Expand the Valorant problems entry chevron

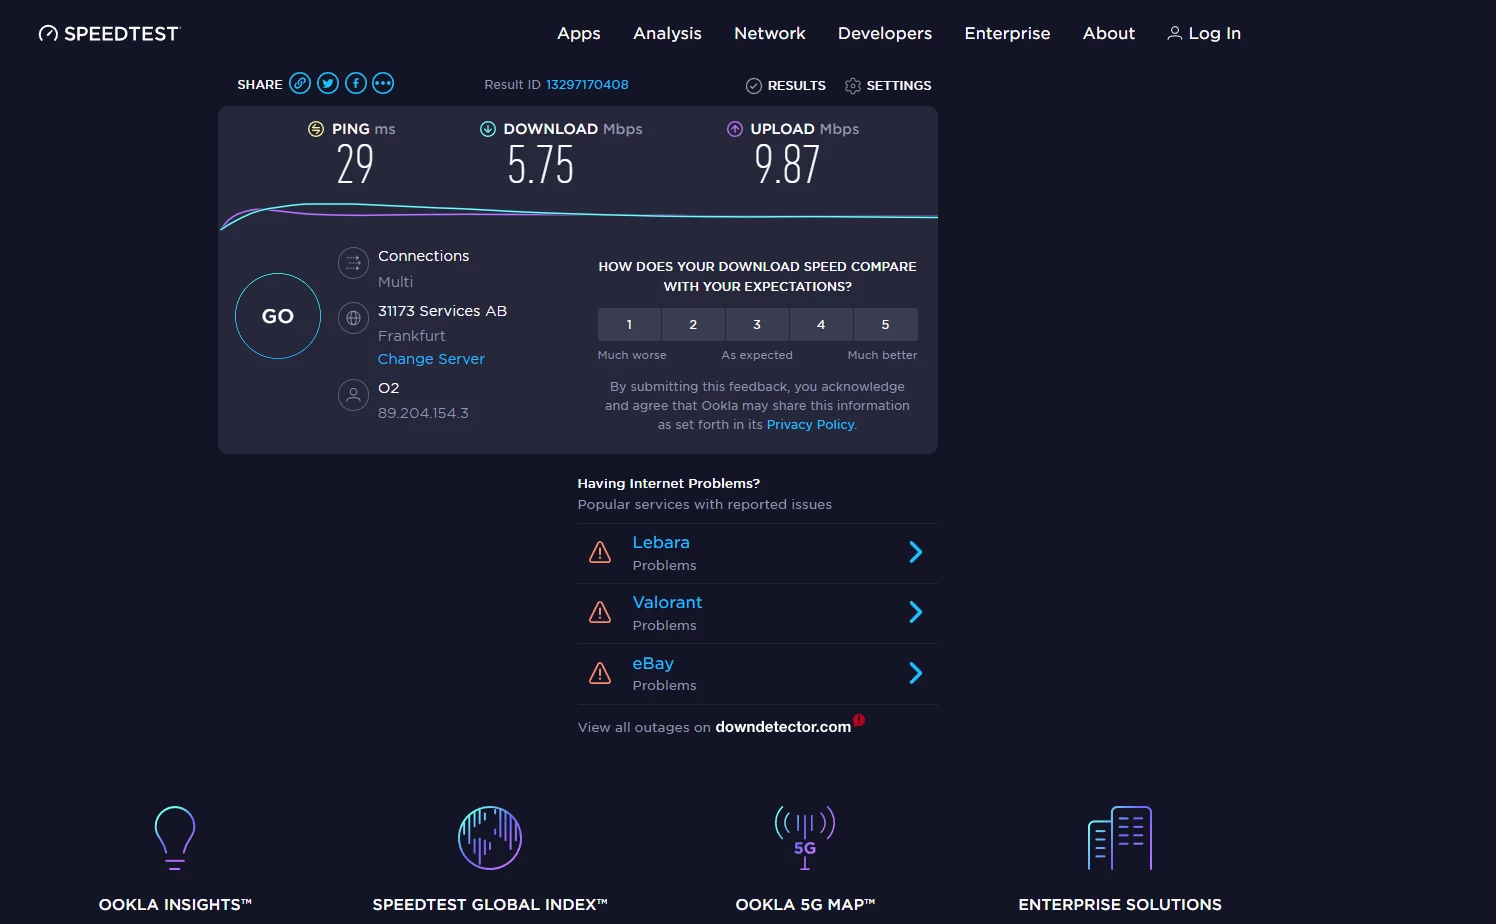pos(915,613)
